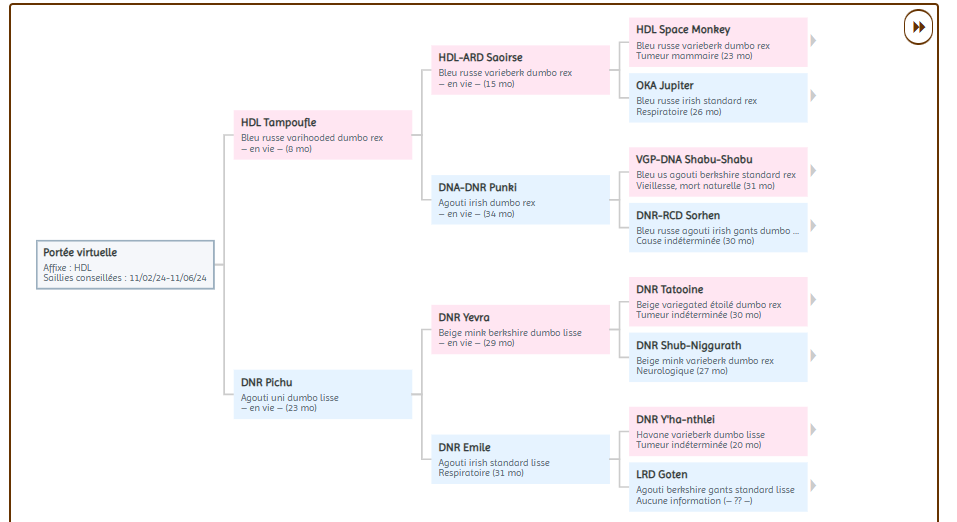This screenshot has width=957, height=522.
Task: Open the HDL Tampoufle pedigree card
Action: 322,135
